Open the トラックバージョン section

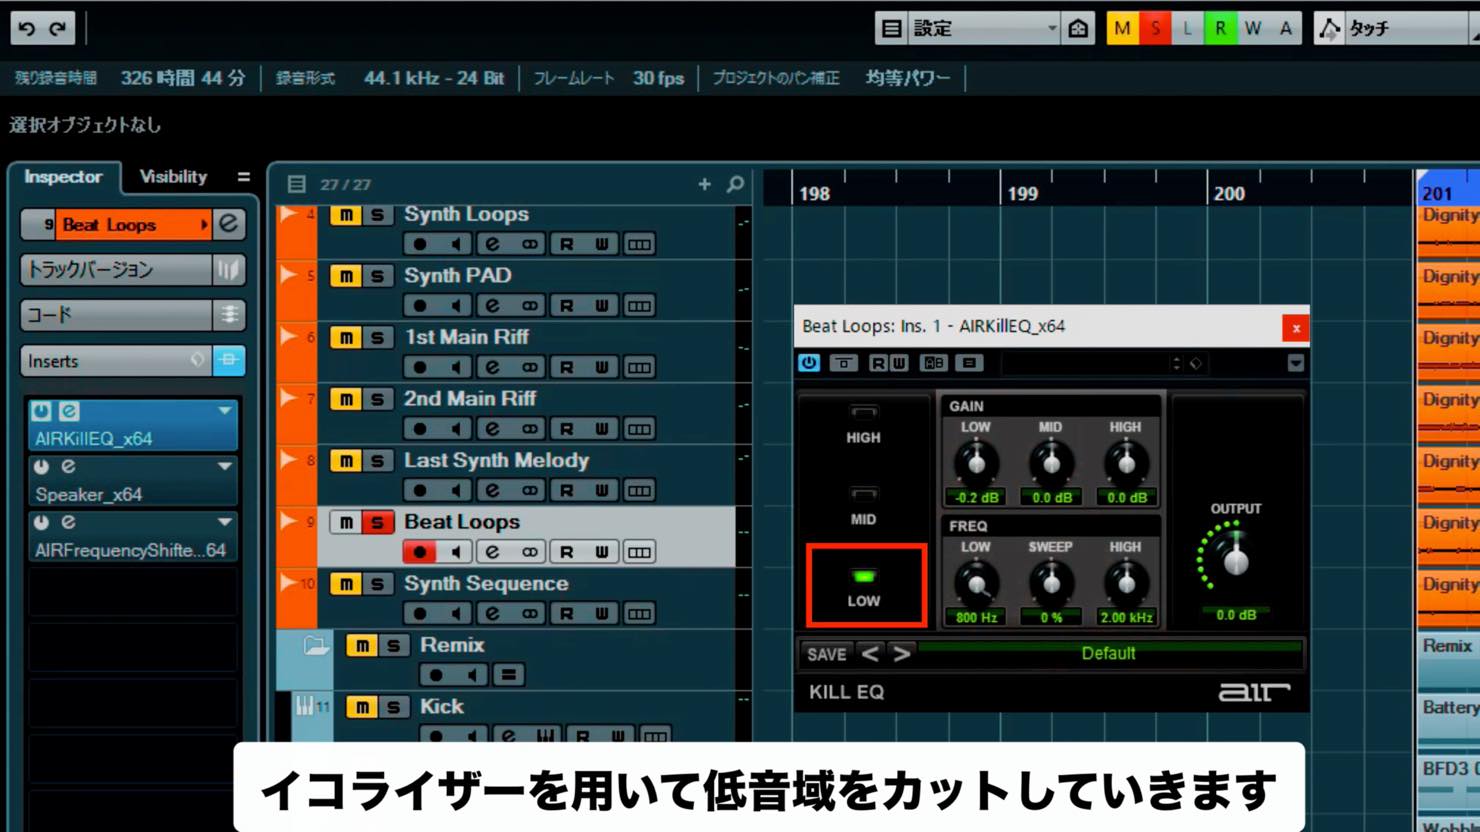(116, 269)
